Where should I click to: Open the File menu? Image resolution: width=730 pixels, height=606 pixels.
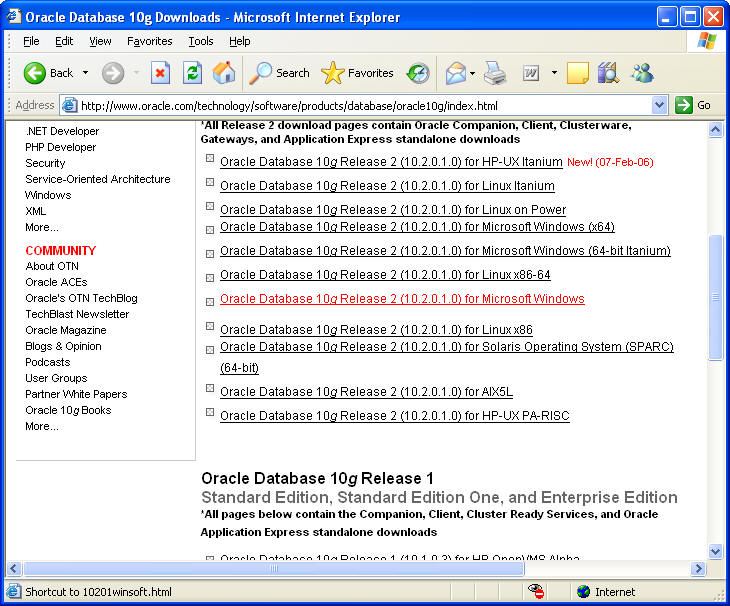point(31,41)
